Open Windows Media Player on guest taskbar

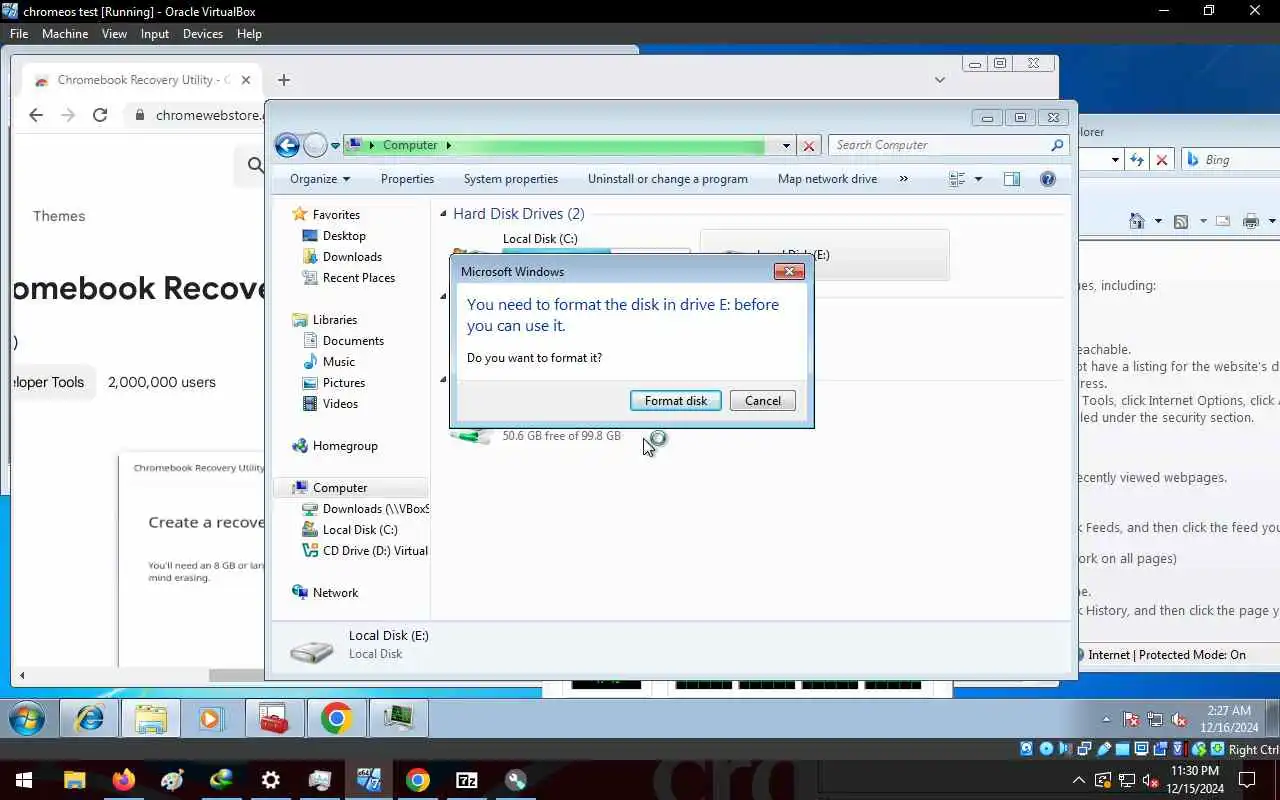tap(211, 718)
